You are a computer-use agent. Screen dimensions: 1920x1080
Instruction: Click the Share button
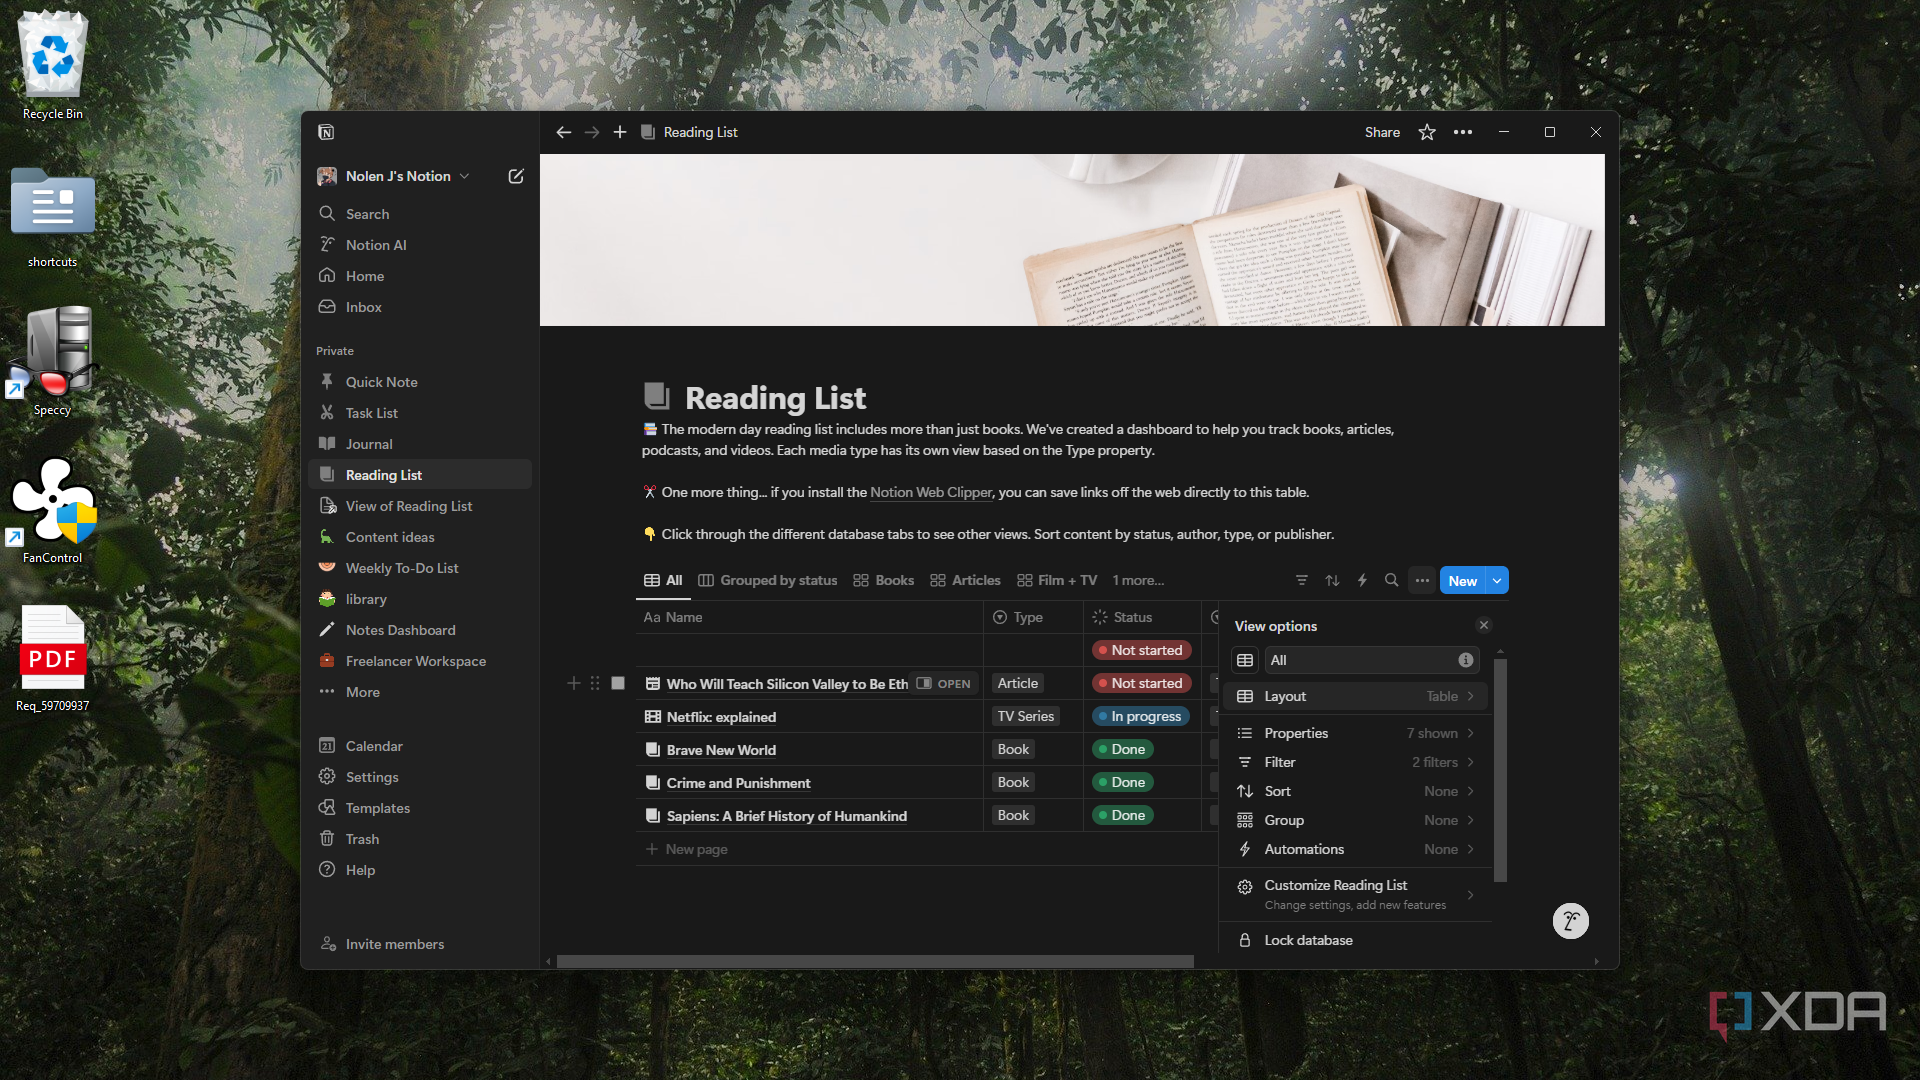point(1382,132)
